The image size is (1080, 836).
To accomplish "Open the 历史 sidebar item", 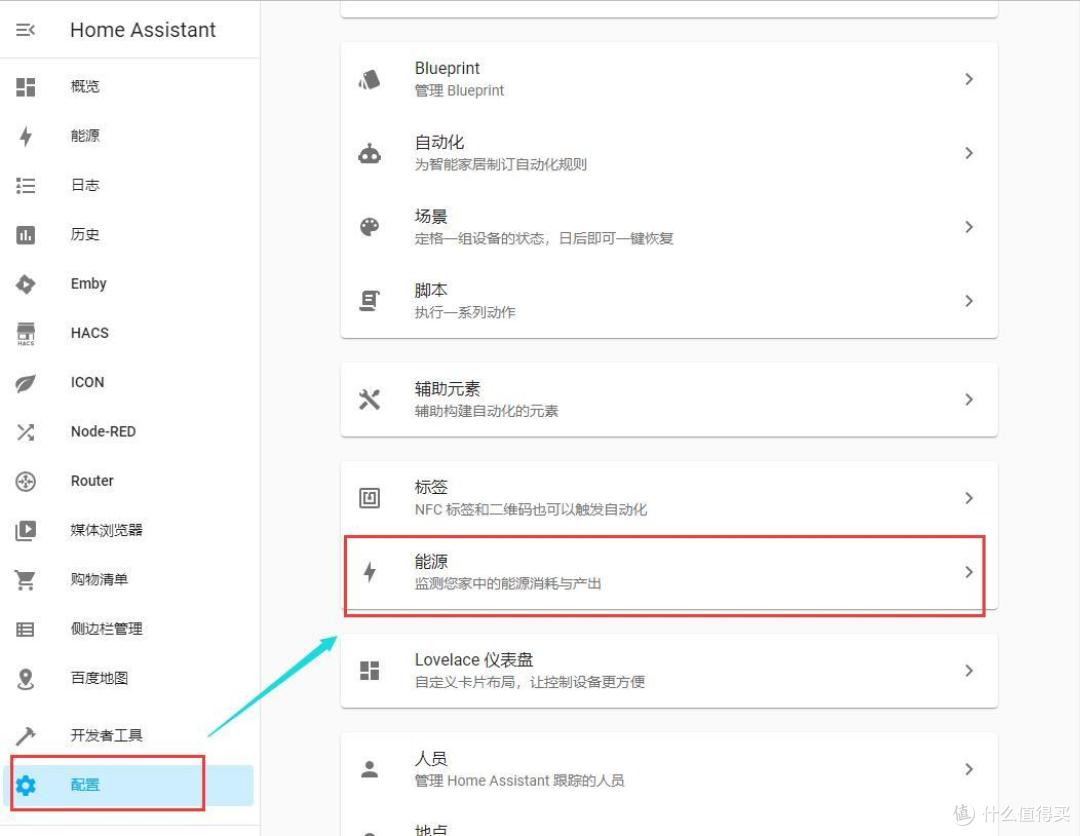I will point(129,235).
